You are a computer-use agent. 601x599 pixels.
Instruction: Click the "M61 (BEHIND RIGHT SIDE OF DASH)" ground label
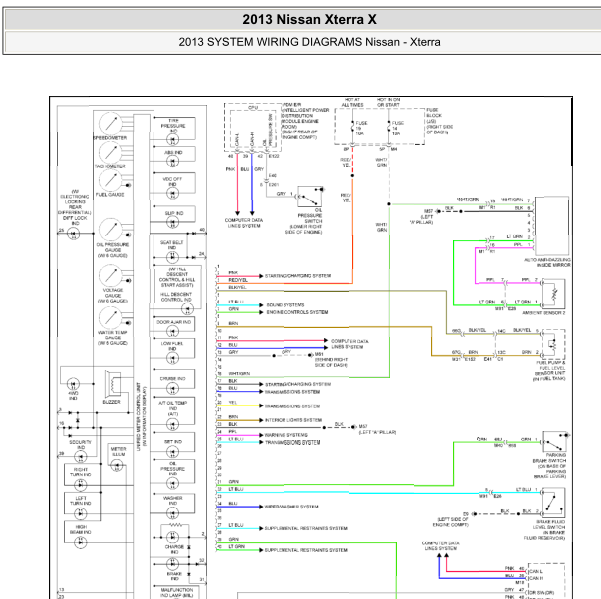pos(331,359)
